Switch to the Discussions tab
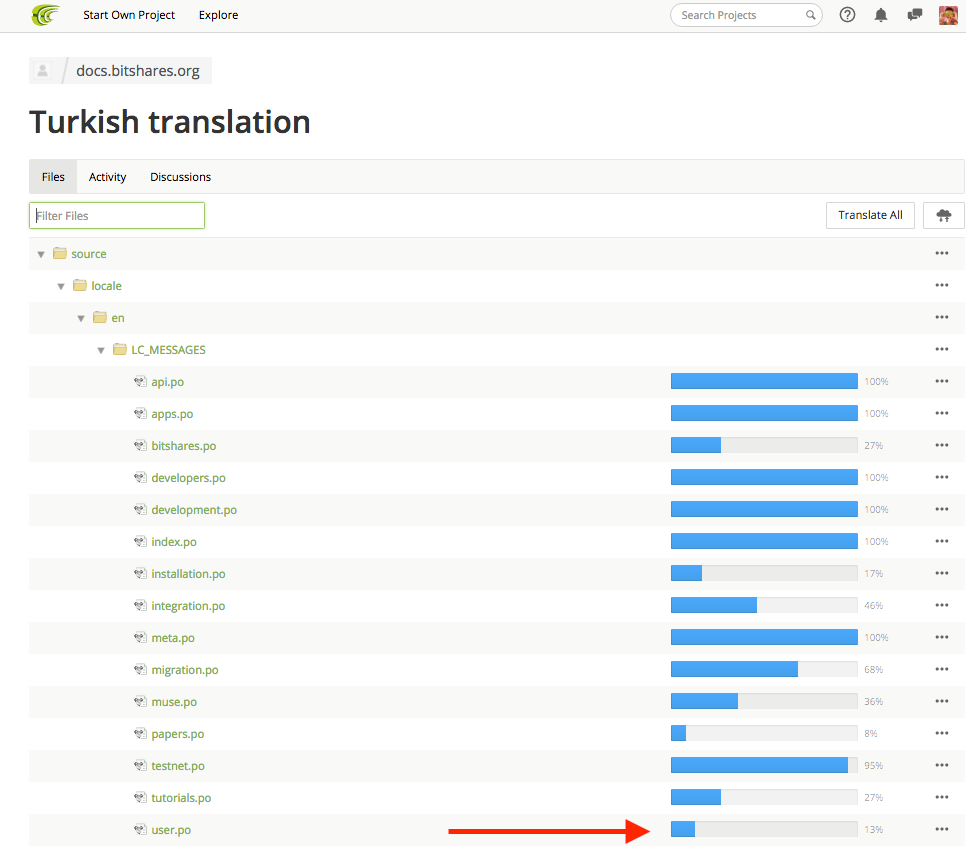 (181, 177)
